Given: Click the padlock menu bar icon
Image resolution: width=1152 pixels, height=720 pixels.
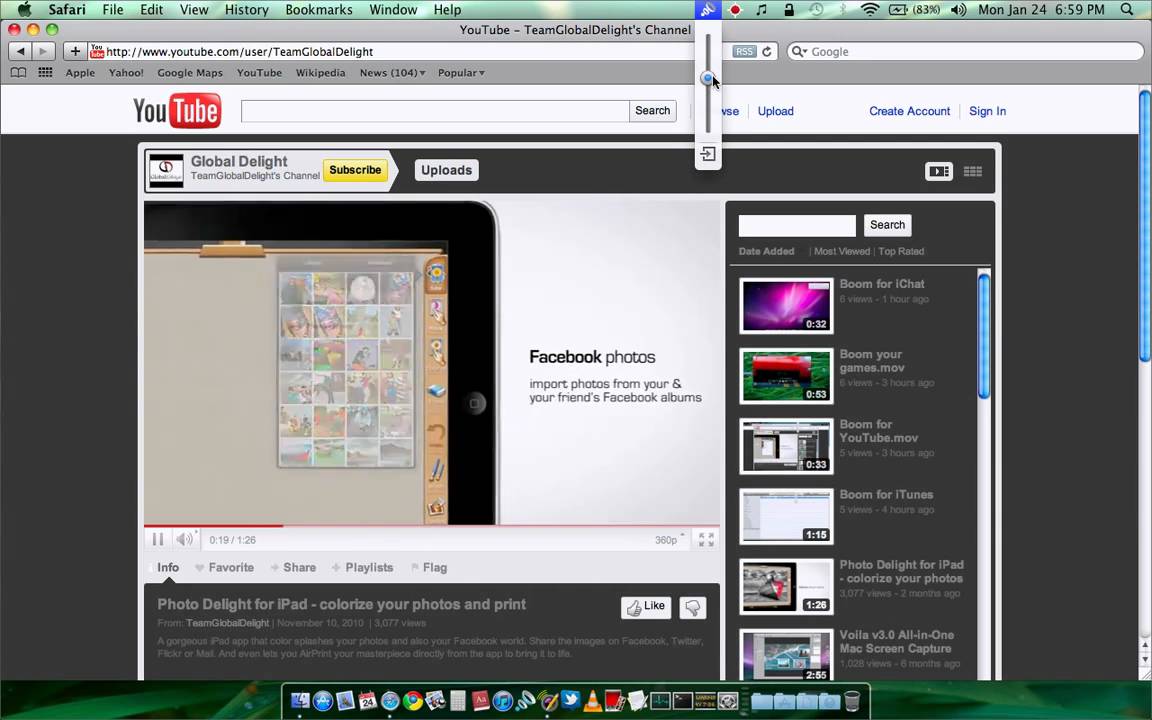Looking at the screenshot, I should tap(789, 10).
